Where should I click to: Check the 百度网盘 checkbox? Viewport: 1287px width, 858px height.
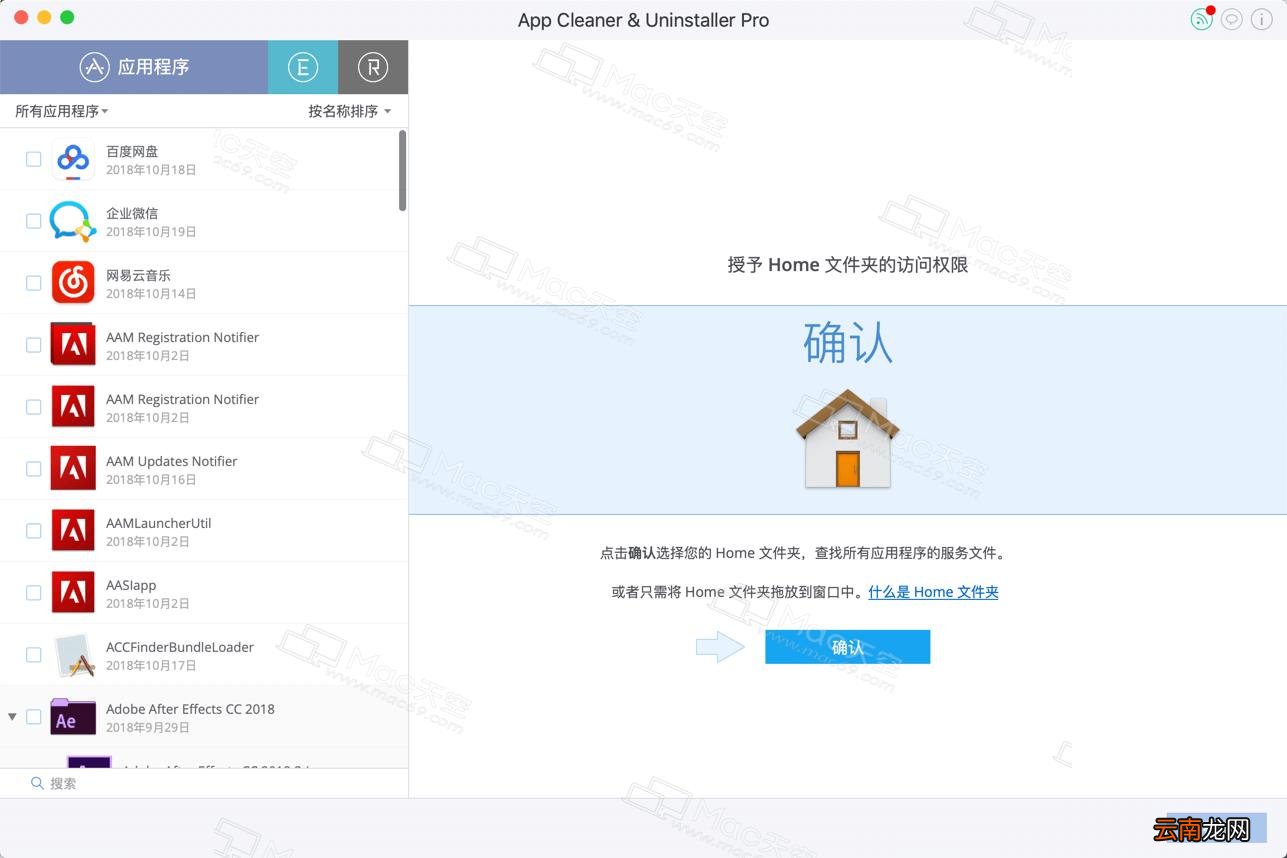click(x=33, y=159)
